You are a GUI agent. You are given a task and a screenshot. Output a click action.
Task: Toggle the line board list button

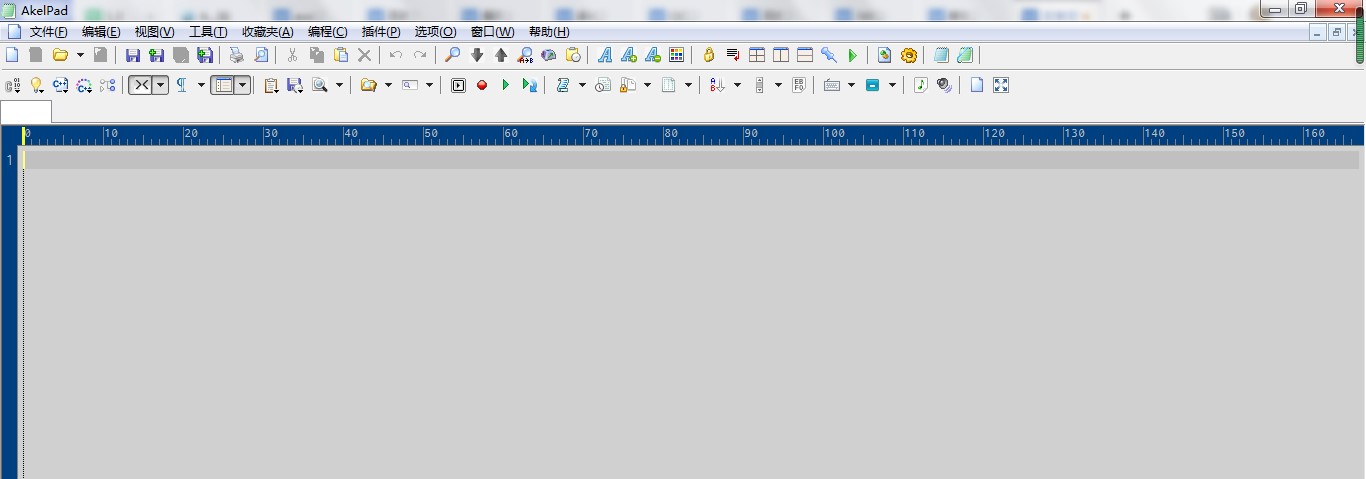click(223, 85)
